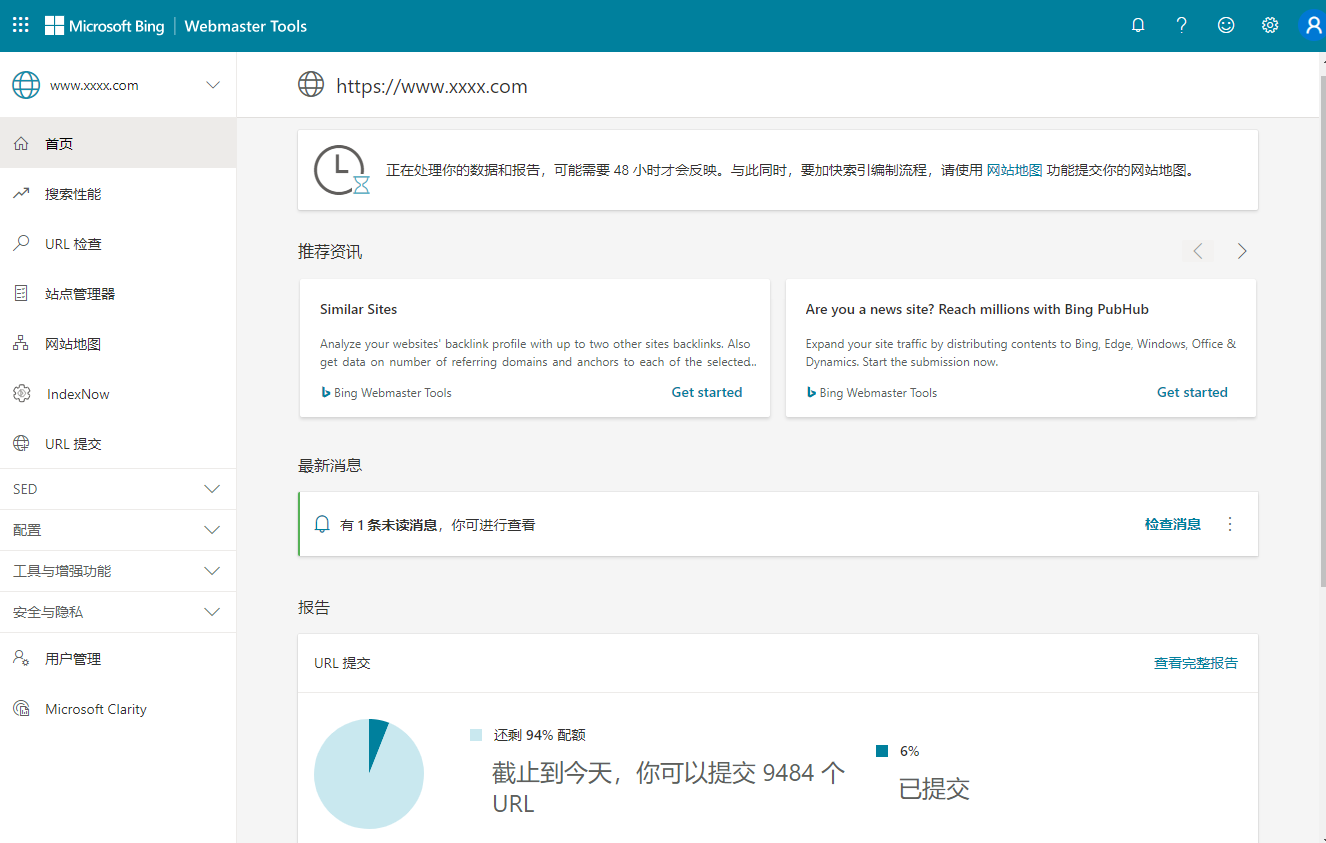Screen dimensions: 1326x843
Task: Click the 检查消息 link
Action: (1172, 524)
